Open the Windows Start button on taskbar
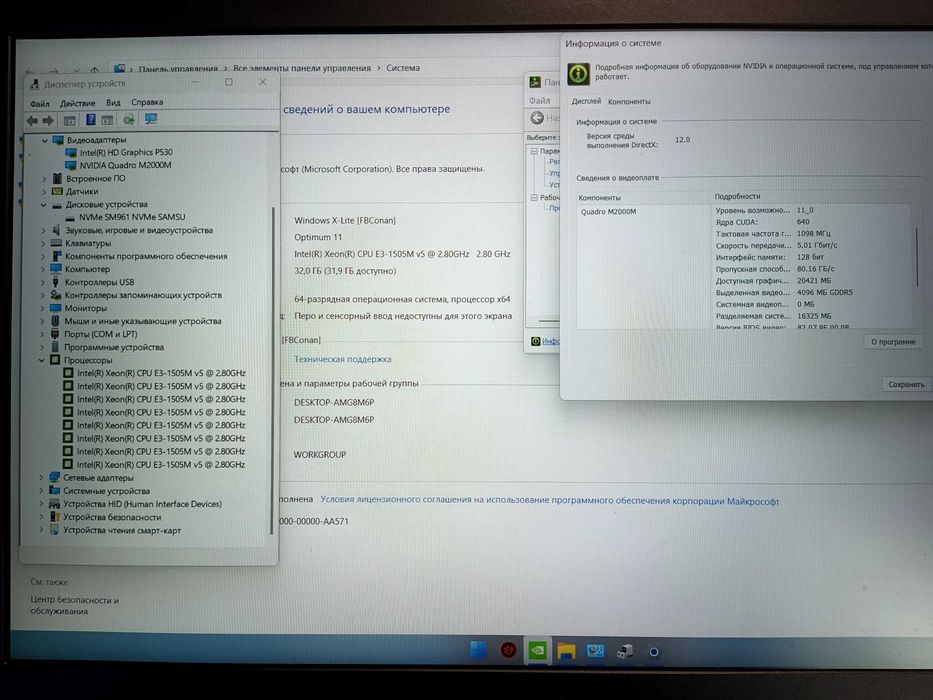 [478, 650]
